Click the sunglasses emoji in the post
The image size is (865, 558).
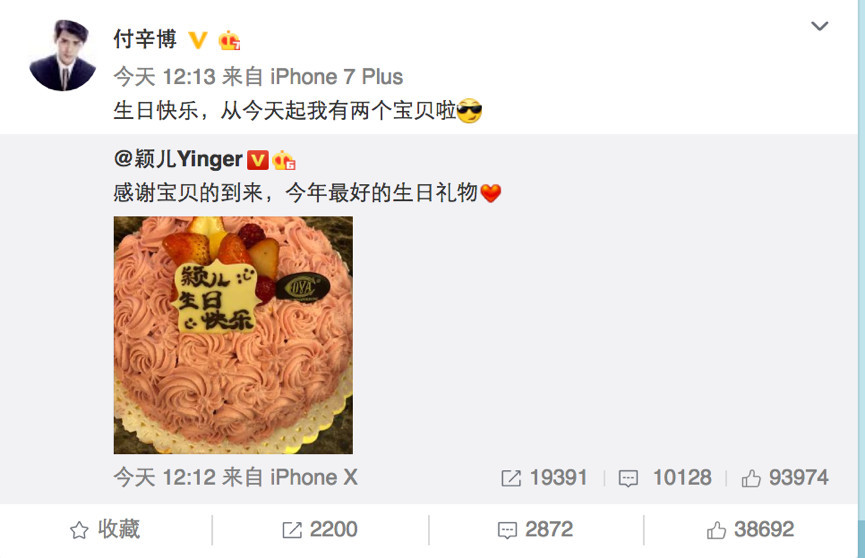coord(469,111)
